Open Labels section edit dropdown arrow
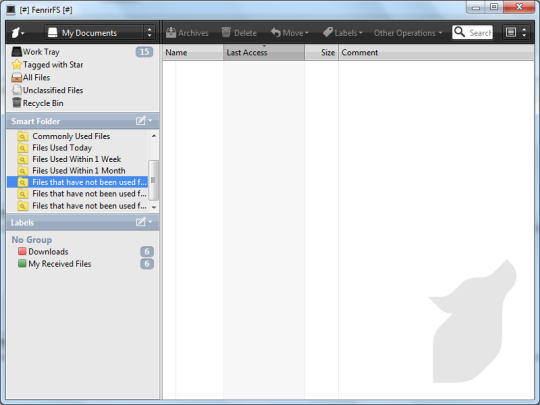The image size is (540, 405). click(150, 222)
